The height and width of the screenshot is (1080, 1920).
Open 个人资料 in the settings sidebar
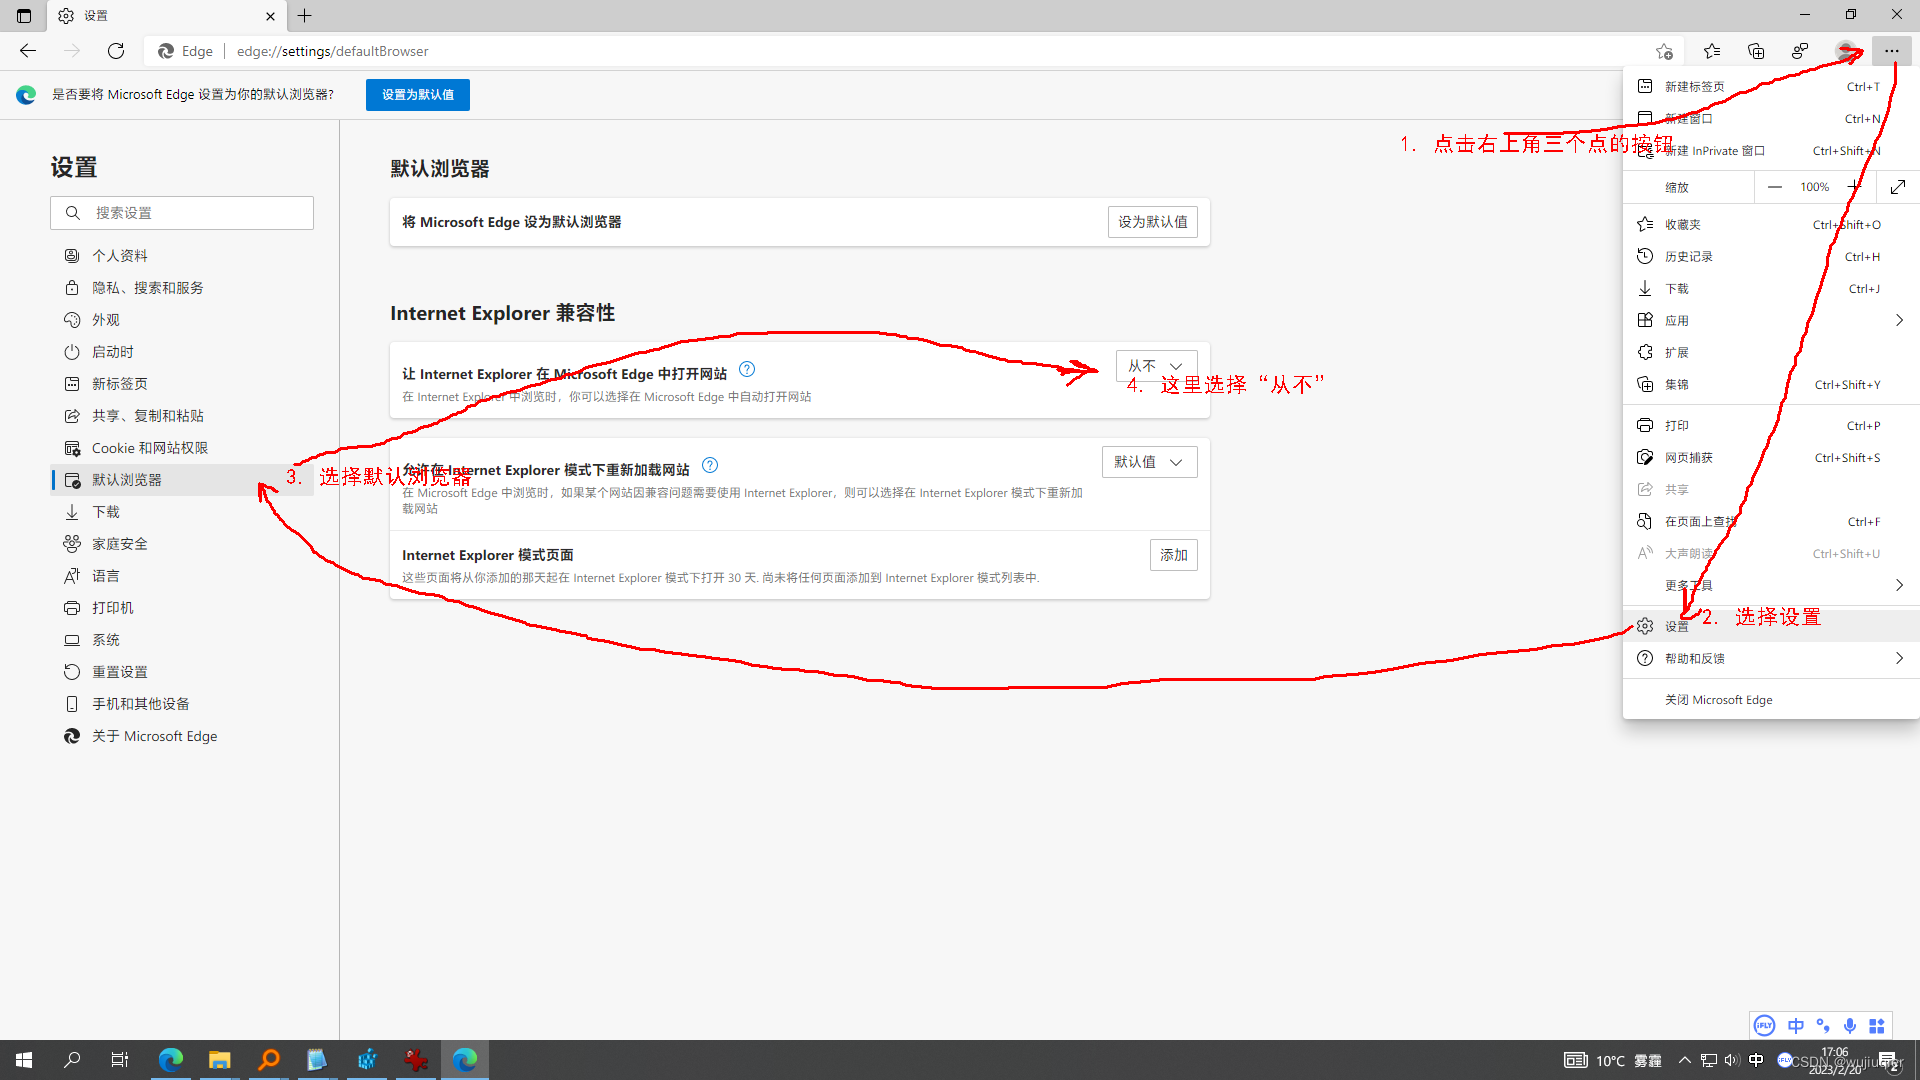182,256
